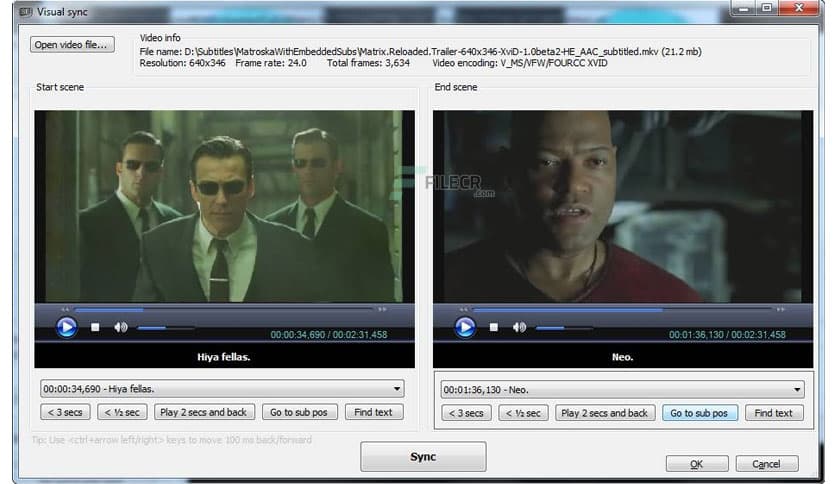Screen dimensions: 836x484
Task: Mute the start scene speaker icon
Action: (121, 327)
